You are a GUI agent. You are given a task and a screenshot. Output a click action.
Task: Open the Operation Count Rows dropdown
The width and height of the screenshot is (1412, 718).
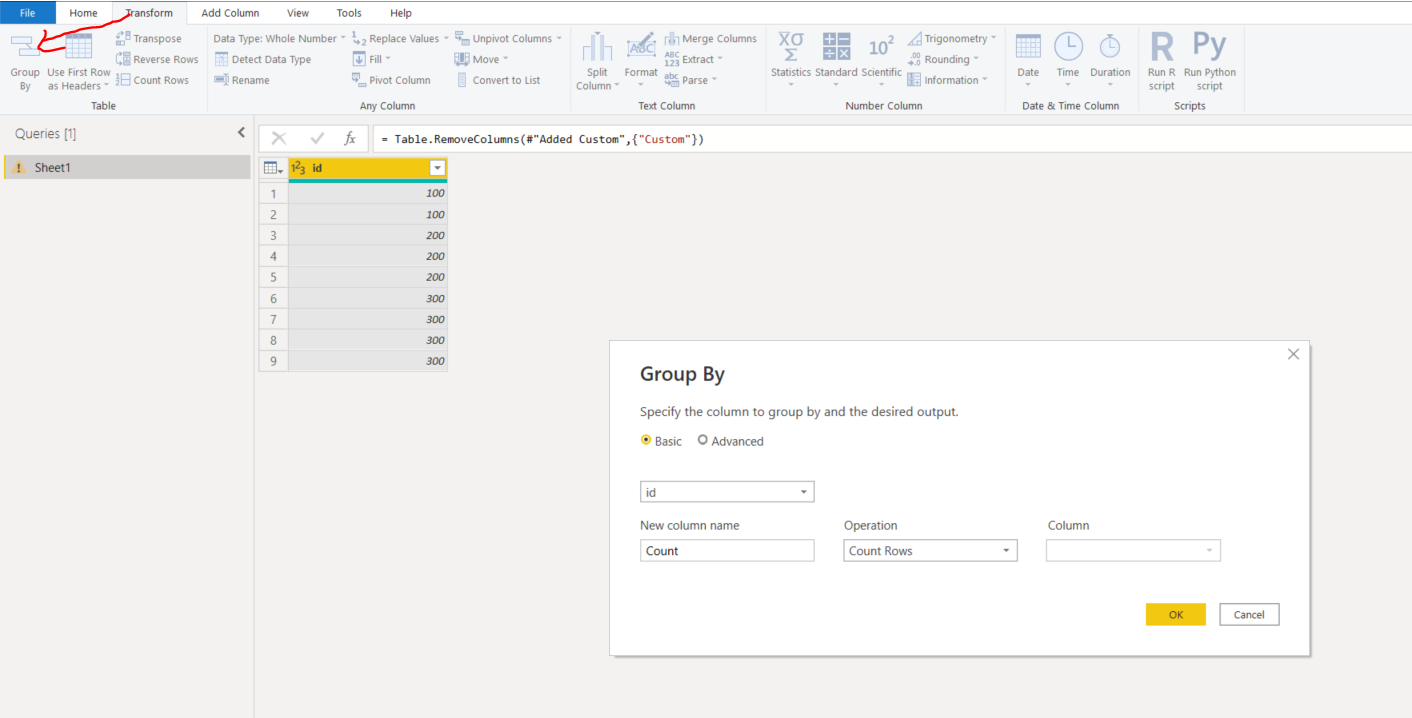click(930, 550)
